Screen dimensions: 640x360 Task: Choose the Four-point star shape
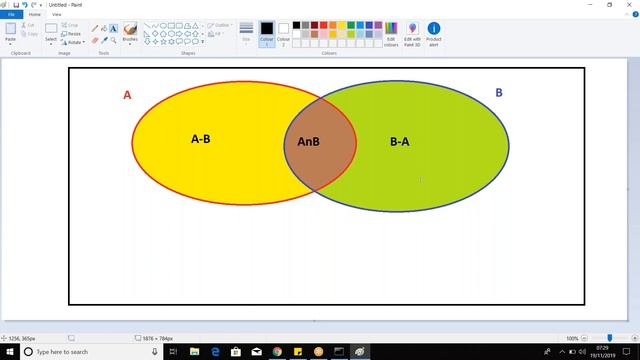(x=156, y=42)
